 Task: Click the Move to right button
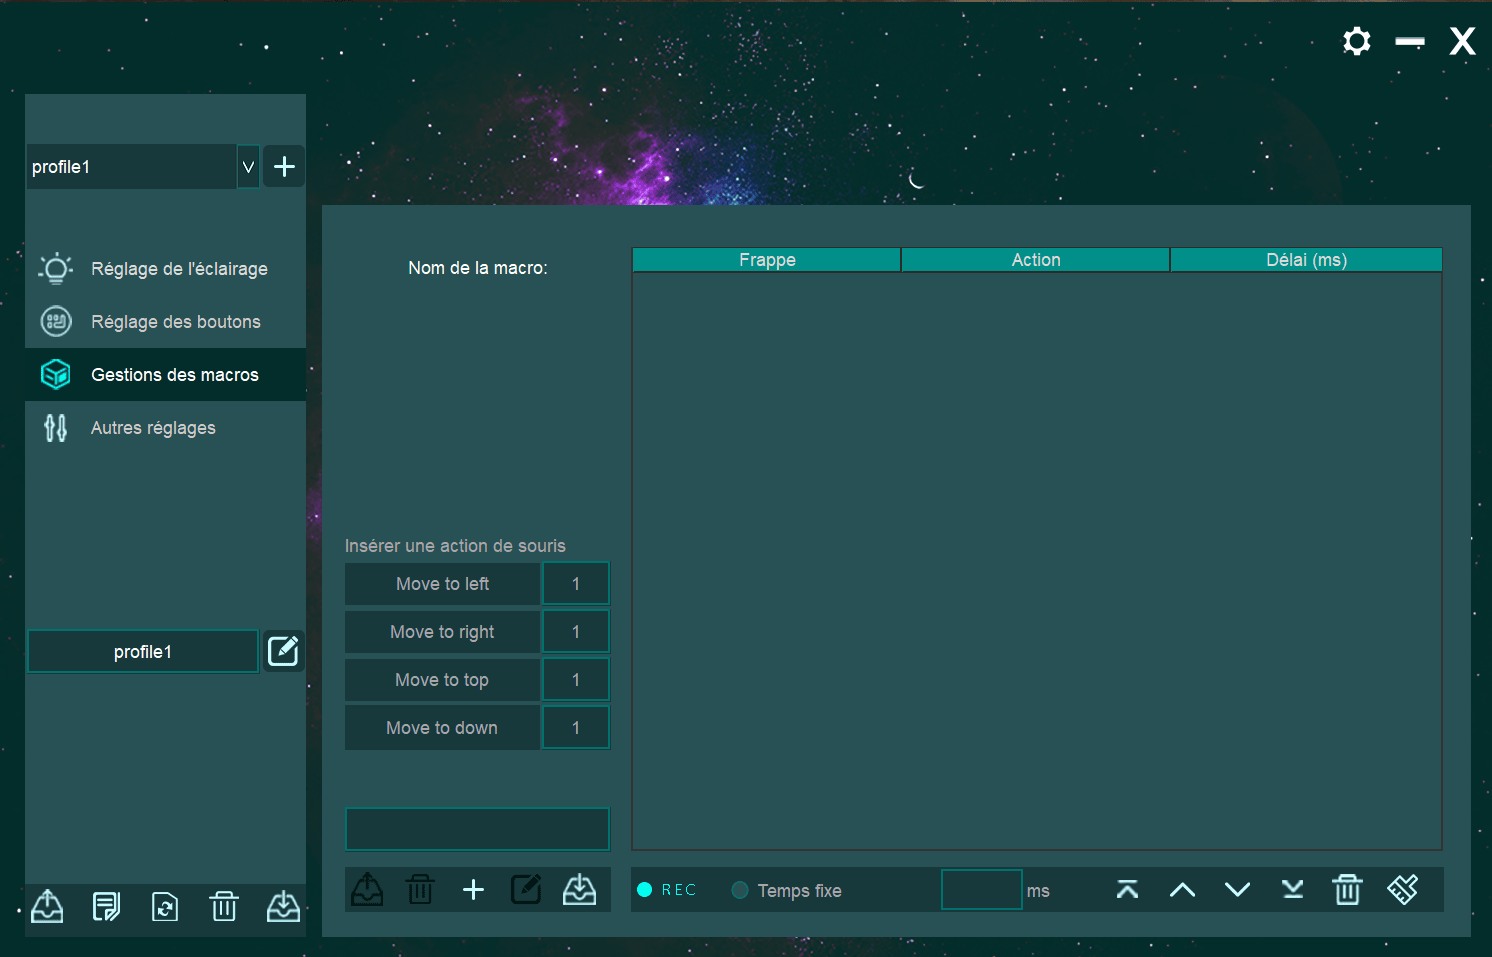pyautogui.click(x=443, y=632)
